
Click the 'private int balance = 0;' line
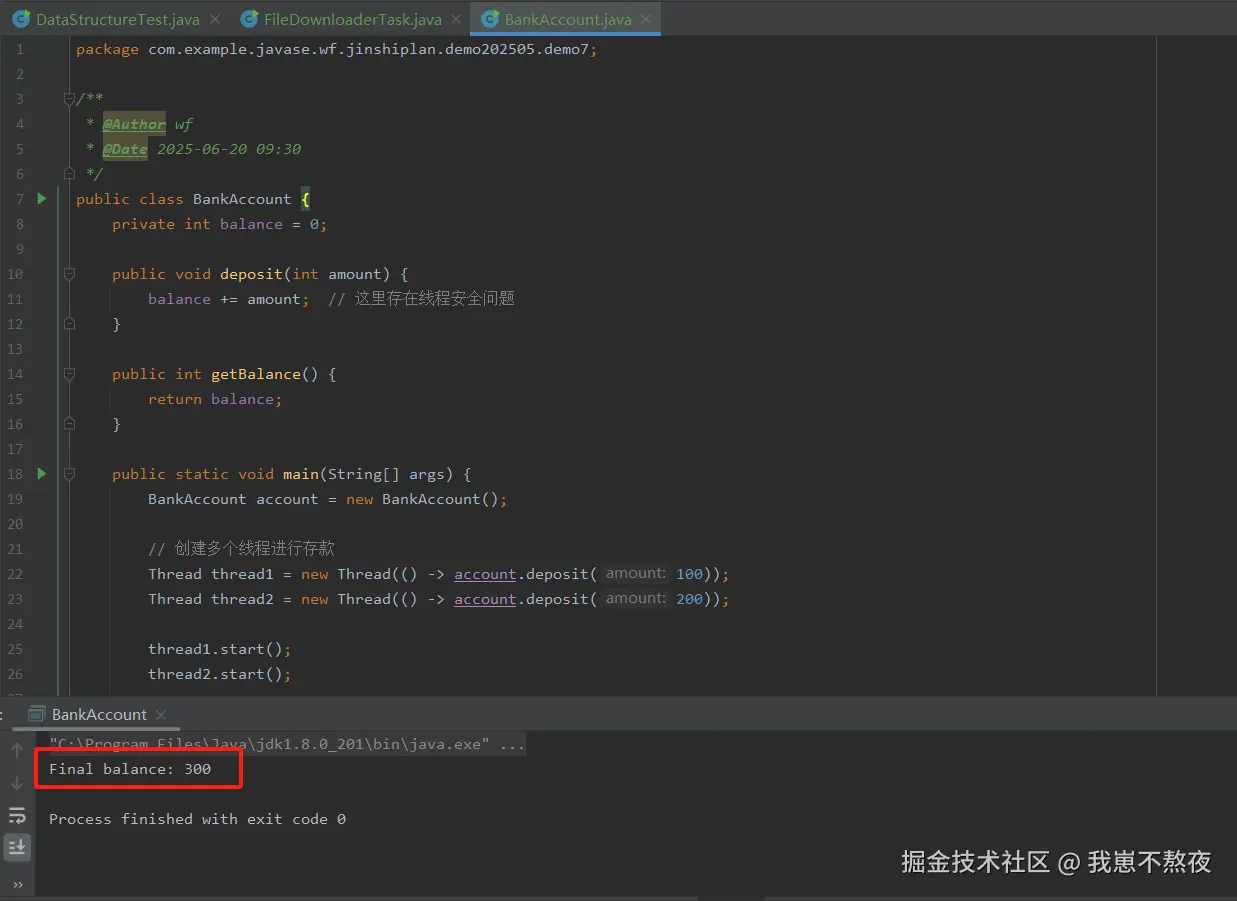click(x=219, y=224)
